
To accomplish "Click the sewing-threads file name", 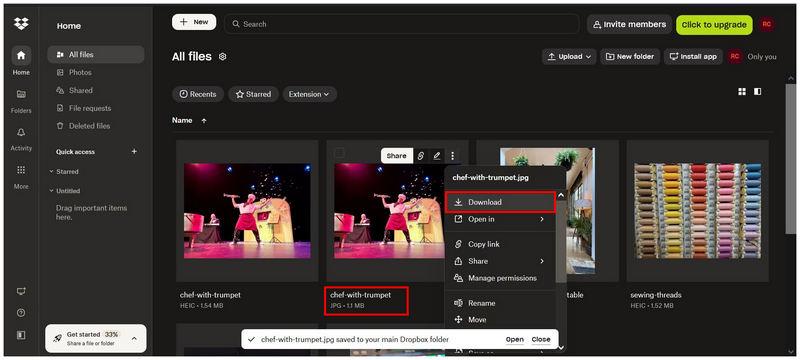I will tap(656, 295).
